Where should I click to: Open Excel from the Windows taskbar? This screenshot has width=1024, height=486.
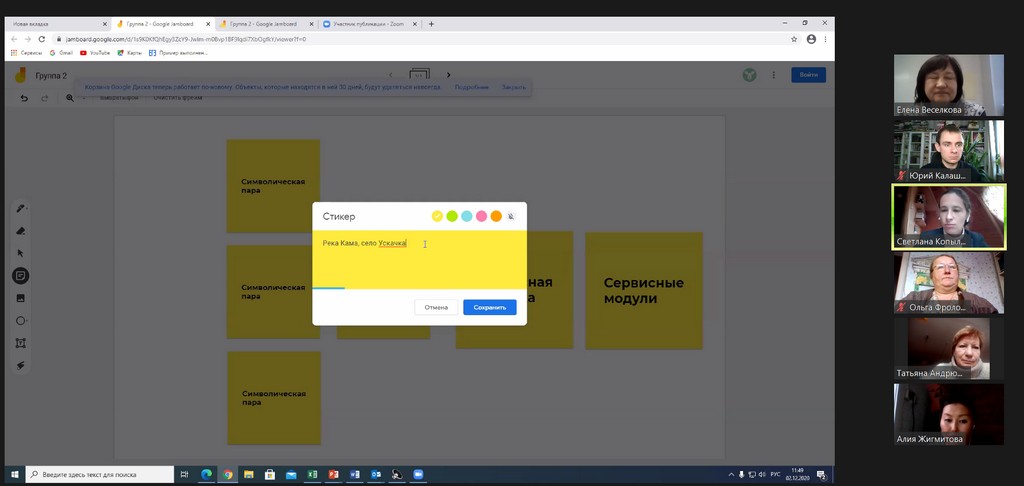312,474
